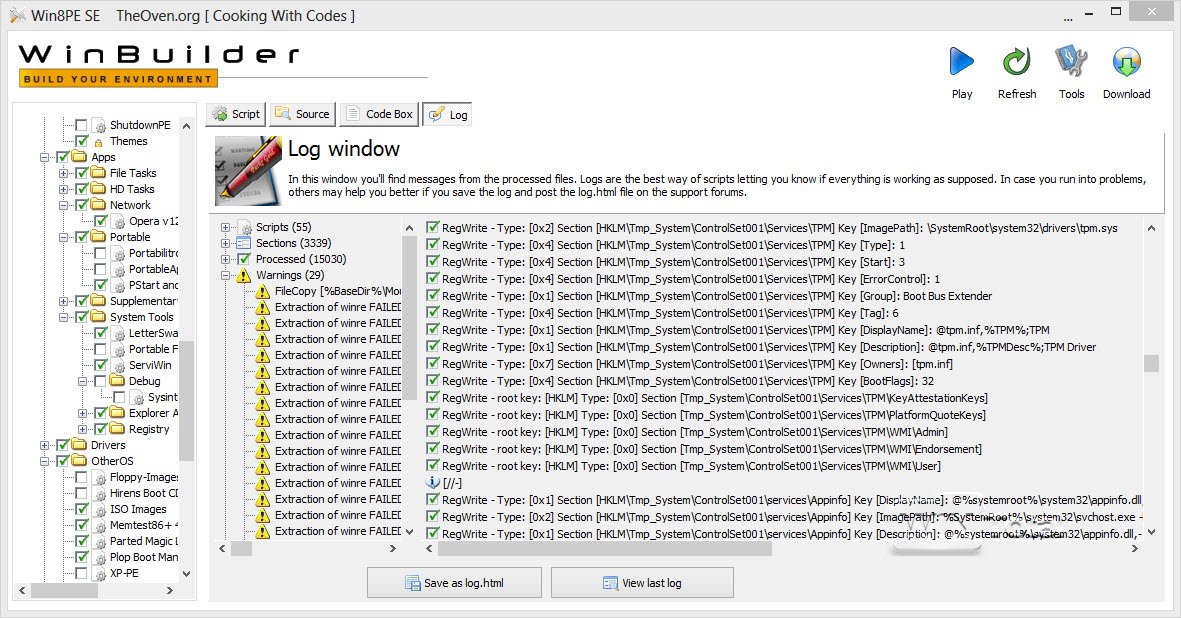Image resolution: width=1181 pixels, height=618 pixels.
Task: Select the RegWrite Boot Bus Extender row
Action: (x=709, y=296)
